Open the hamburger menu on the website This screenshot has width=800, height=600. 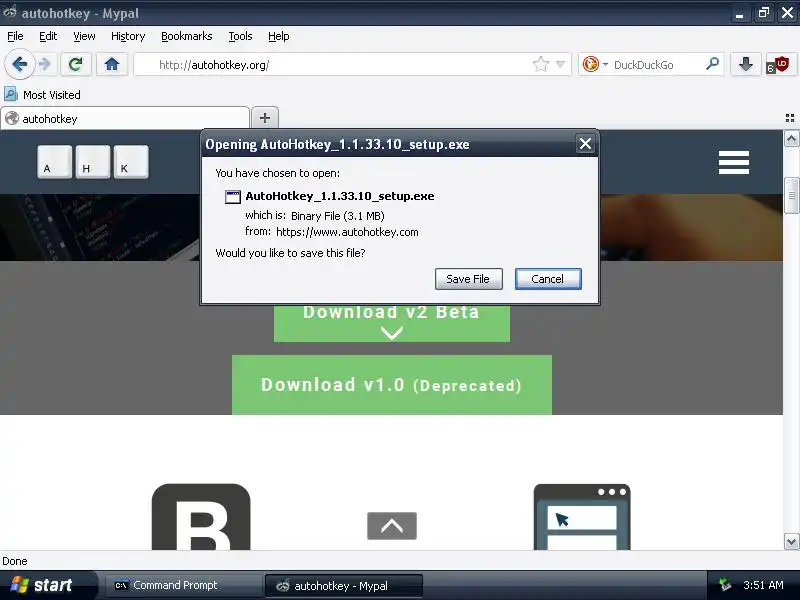pos(734,162)
